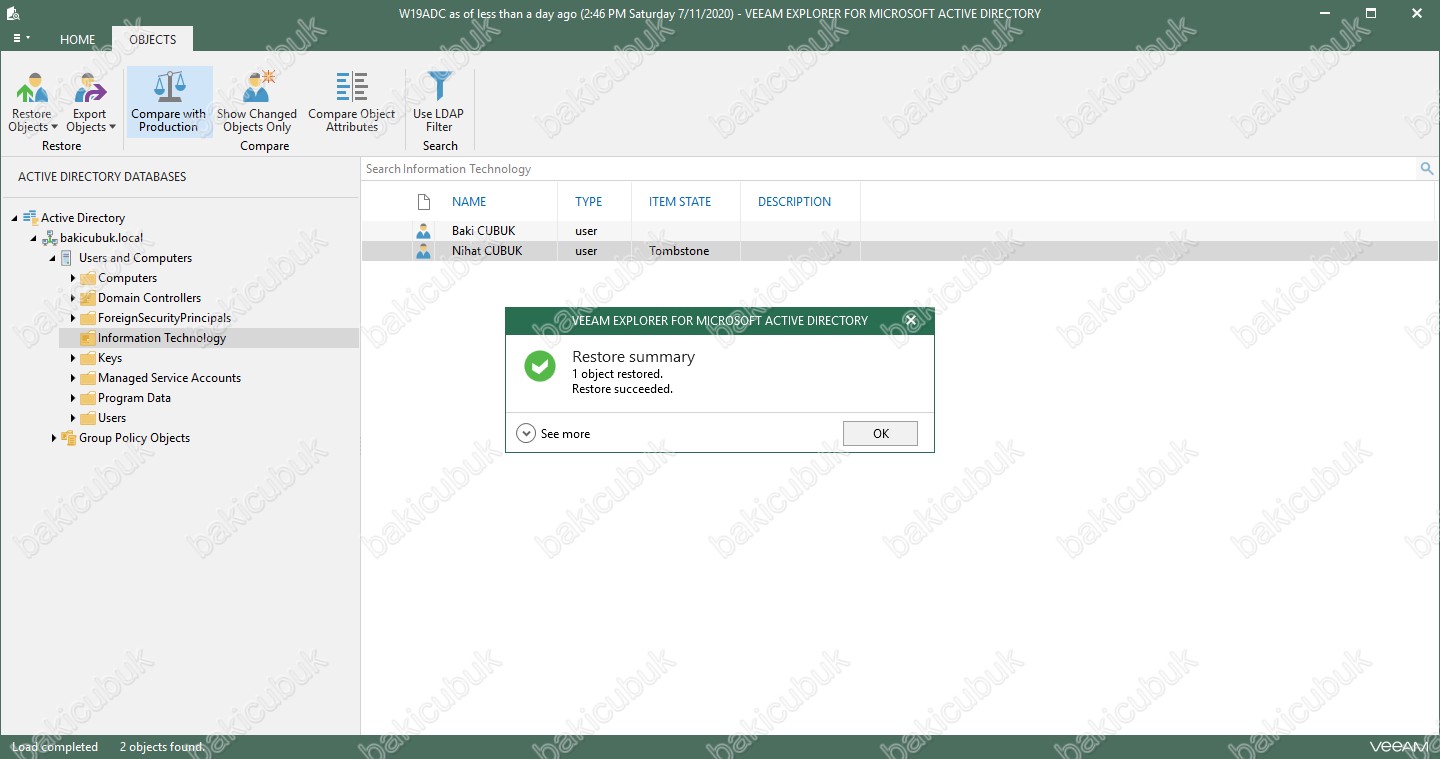This screenshot has height=759, width=1440.
Task: Click the Veeam application icon in title bar
Action: (13, 13)
